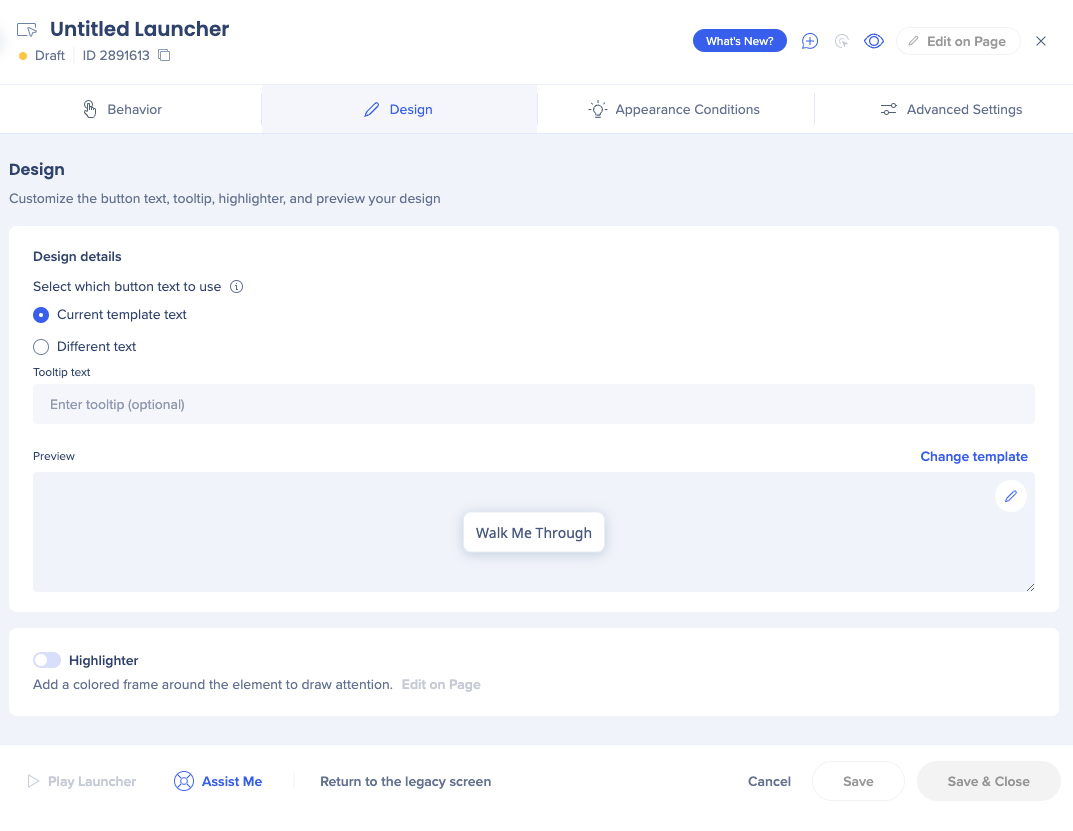
Task: Click the add comment plus bubble icon
Action: (810, 41)
